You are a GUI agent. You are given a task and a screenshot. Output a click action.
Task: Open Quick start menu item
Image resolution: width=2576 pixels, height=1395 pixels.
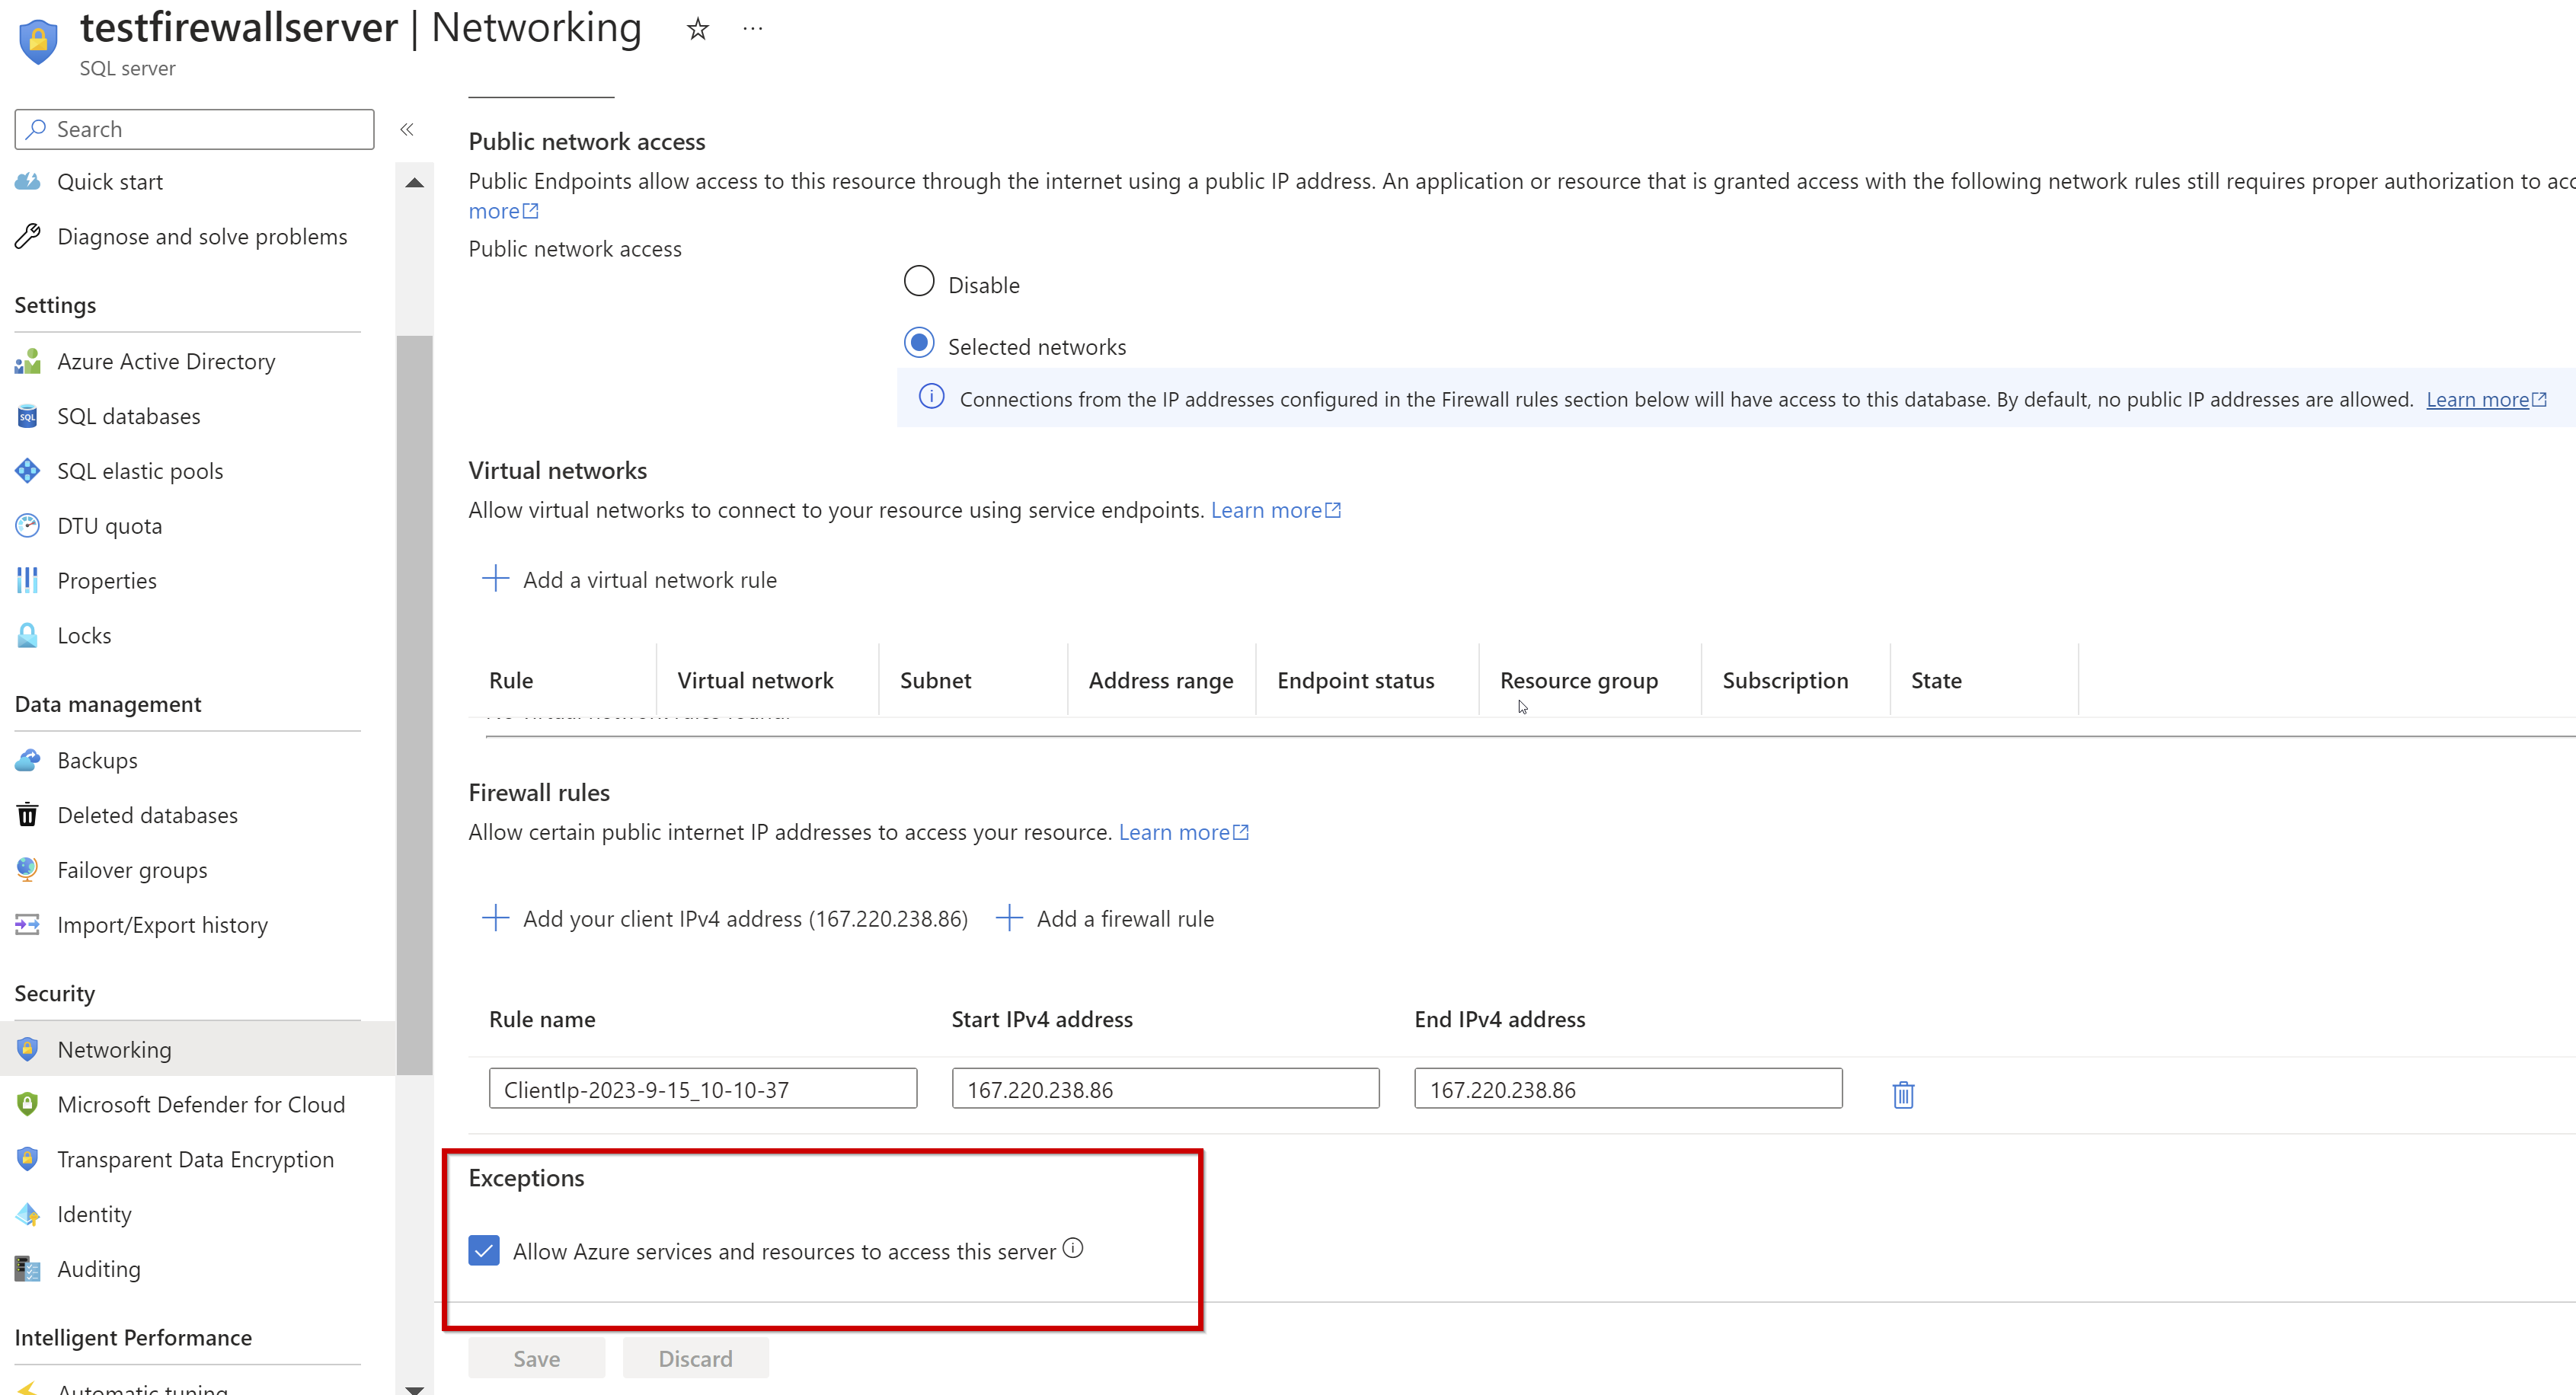click(110, 181)
